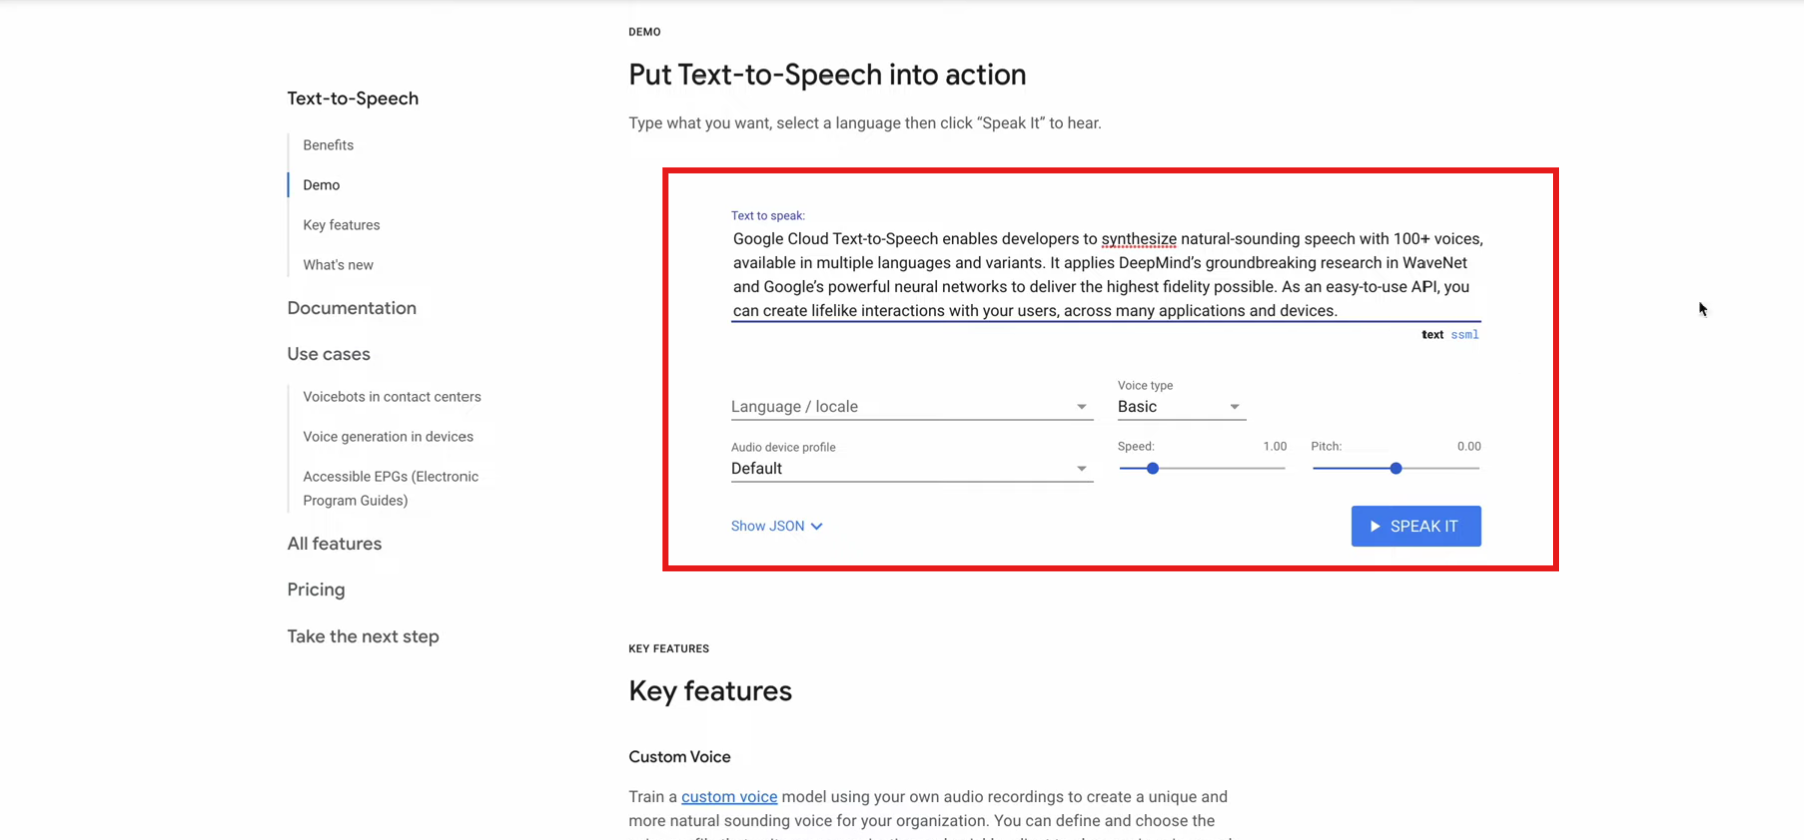Open Voice generation in devices
The width and height of the screenshot is (1804, 840).
(388, 437)
